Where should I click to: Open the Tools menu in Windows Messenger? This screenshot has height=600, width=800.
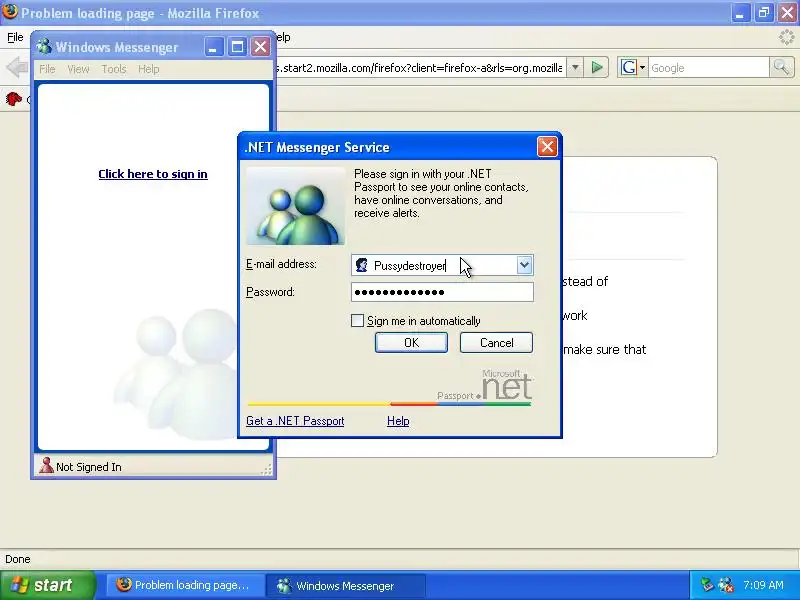point(113,69)
